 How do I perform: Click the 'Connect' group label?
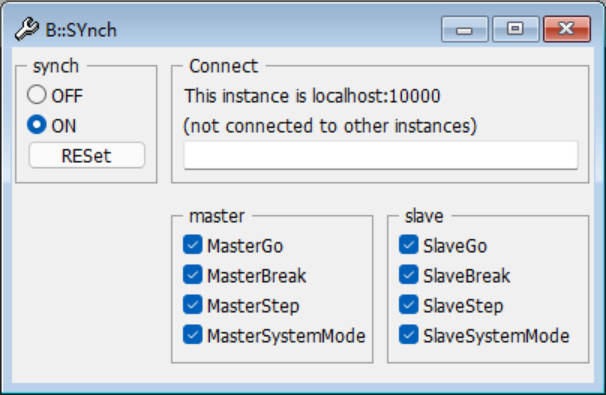pyautogui.click(x=223, y=66)
